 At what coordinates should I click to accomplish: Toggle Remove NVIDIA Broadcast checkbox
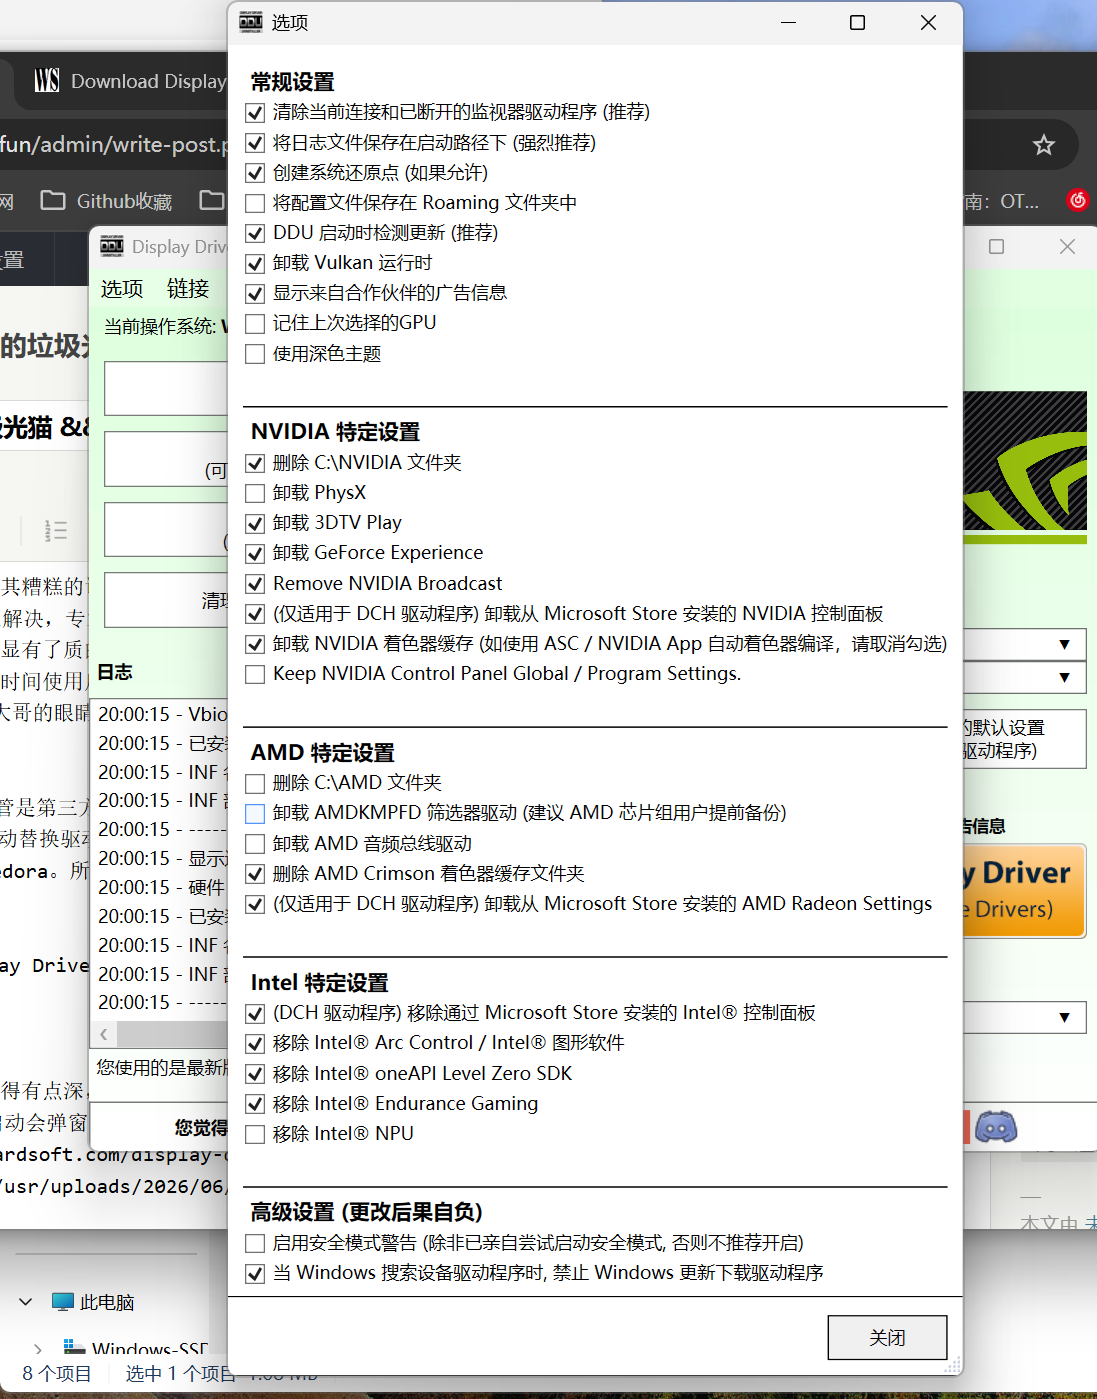(x=255, y=584)
